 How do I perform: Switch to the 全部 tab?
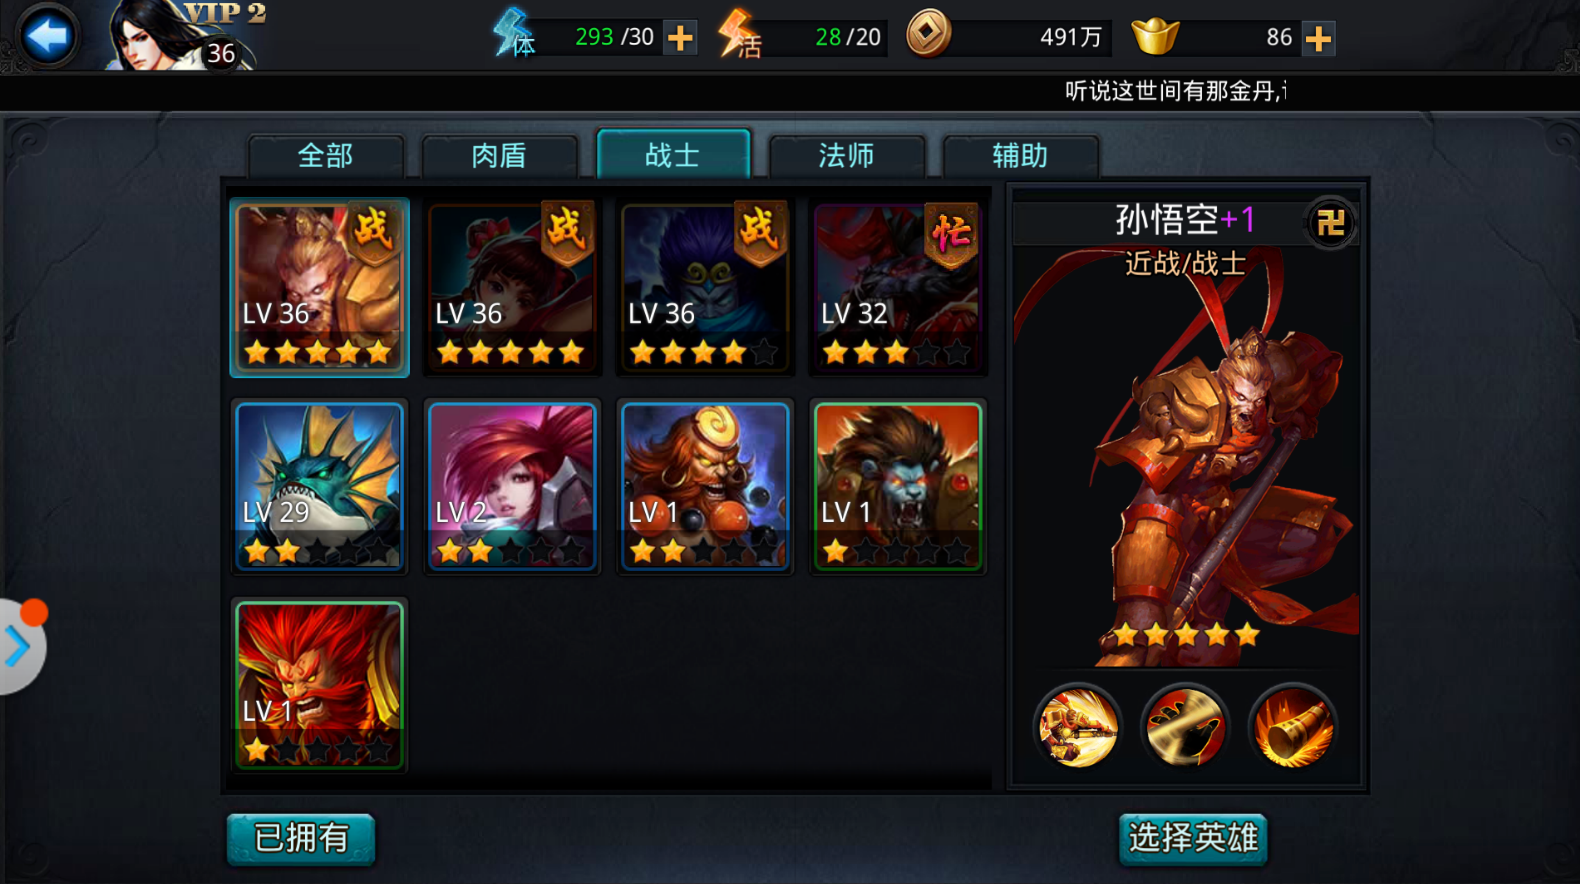point(326,156)
